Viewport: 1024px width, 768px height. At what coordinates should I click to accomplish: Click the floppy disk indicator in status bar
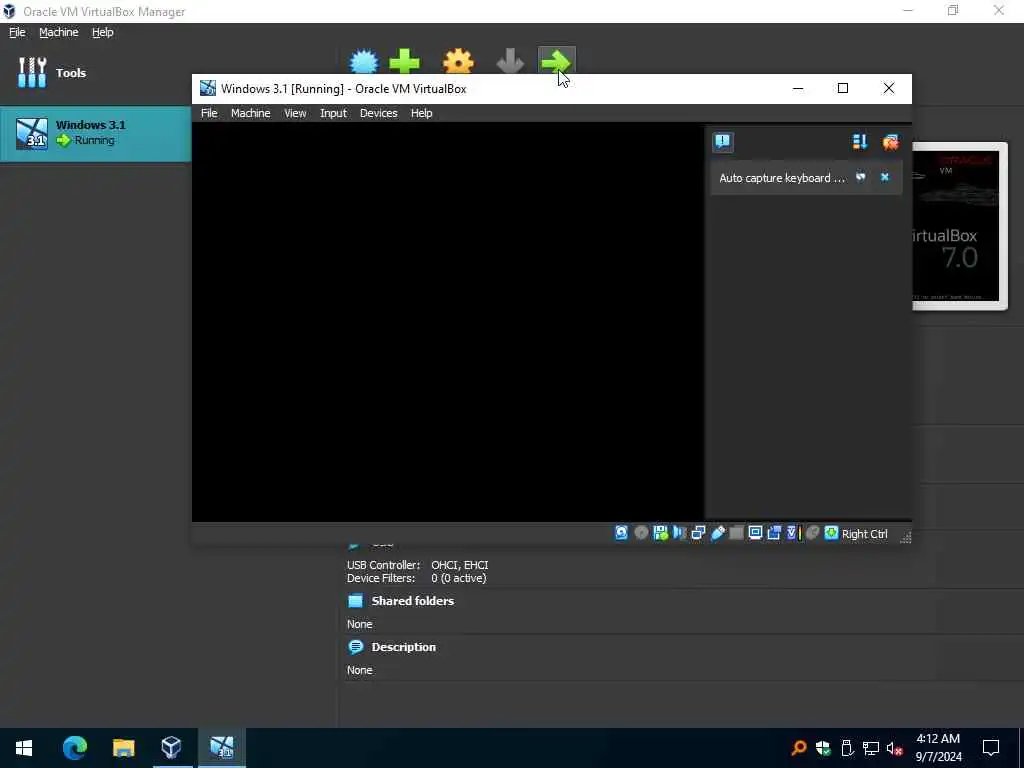tap(660, 533)
